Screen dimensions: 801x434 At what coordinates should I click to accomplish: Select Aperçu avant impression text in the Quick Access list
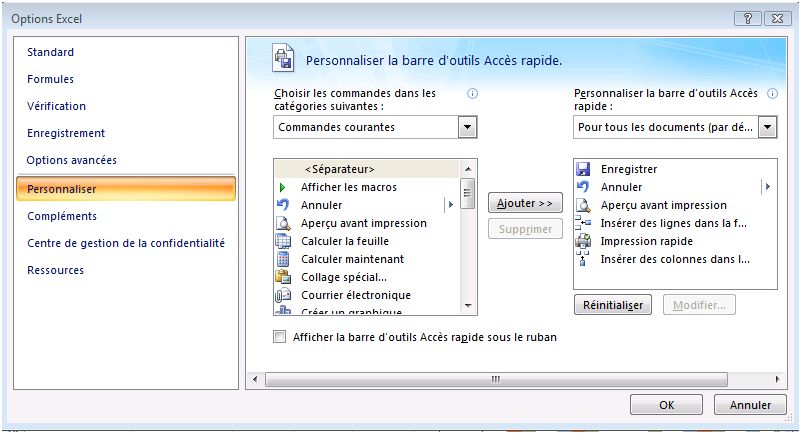[664, 205]
